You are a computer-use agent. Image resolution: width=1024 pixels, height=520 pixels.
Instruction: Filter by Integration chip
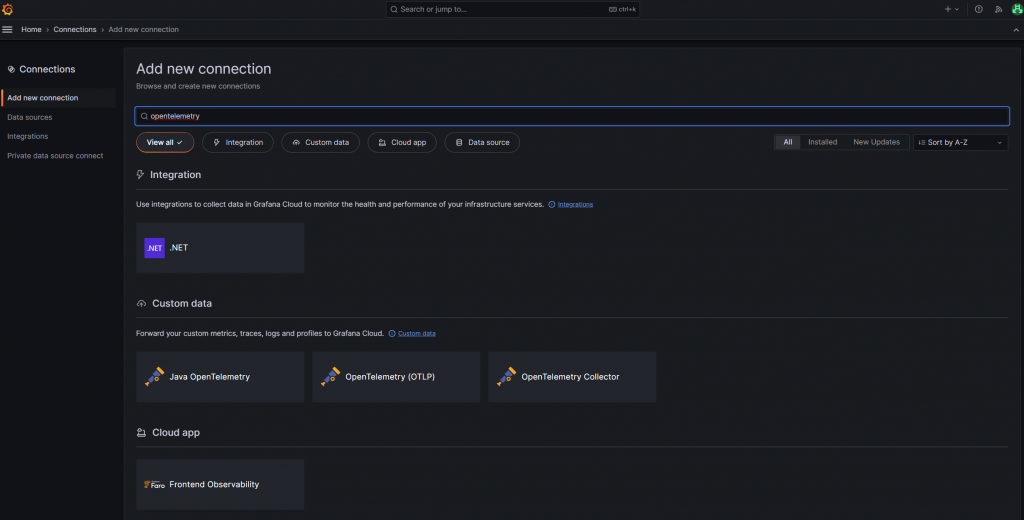pyautogui.click(x=238, y=142)
